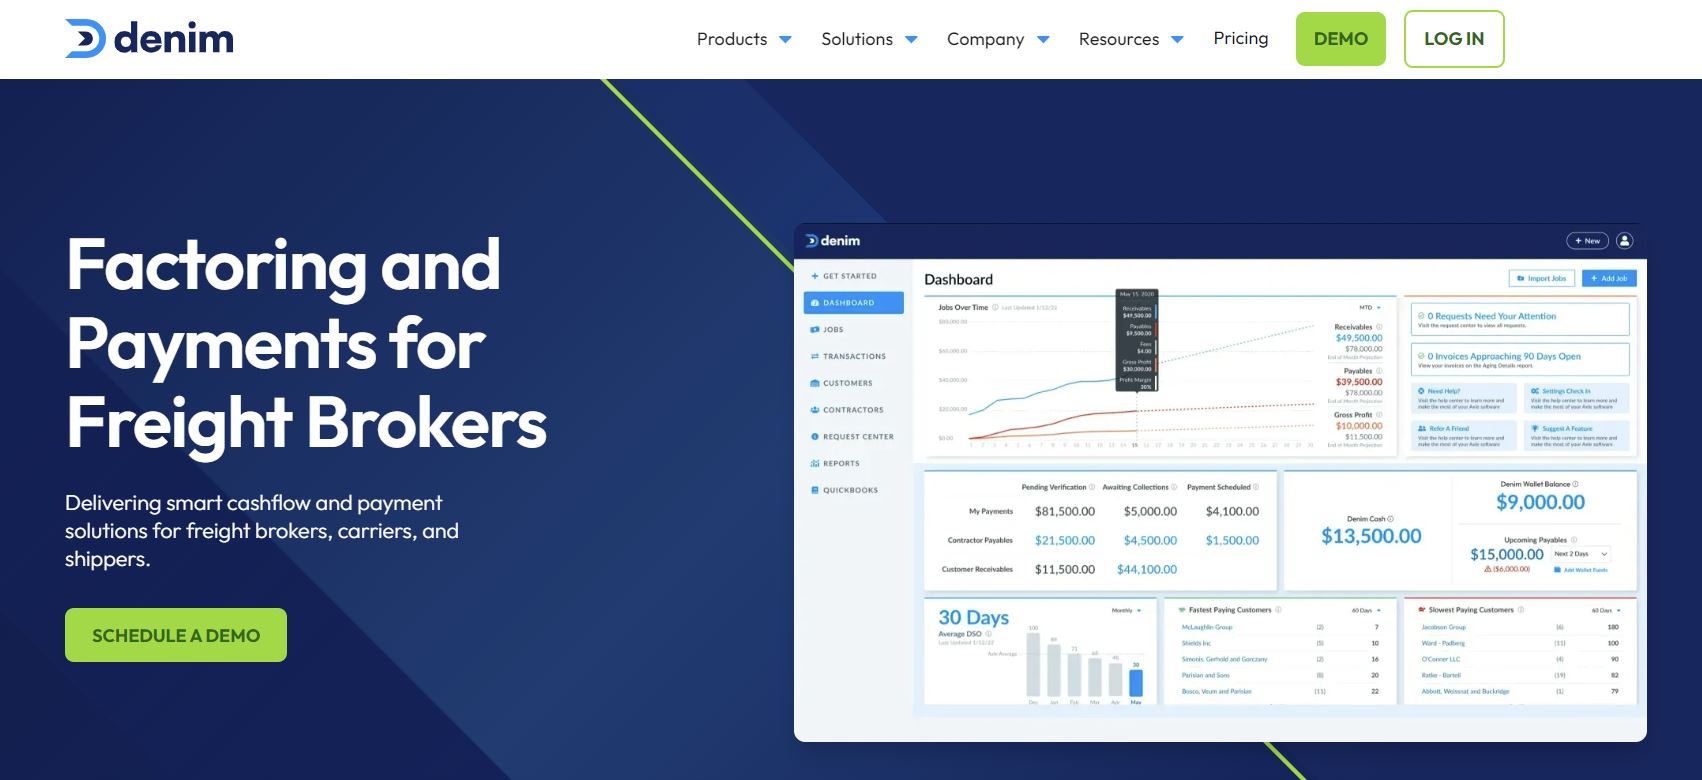
Task: Open the Need Help? card
Action: tap(1464, 398)
